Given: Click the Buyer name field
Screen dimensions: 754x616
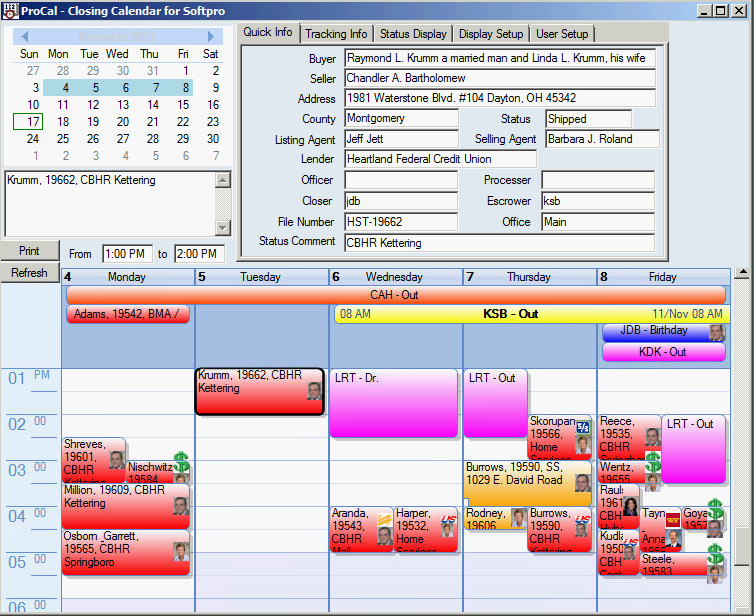Looking at the screenshot, I should click(500, 58).
